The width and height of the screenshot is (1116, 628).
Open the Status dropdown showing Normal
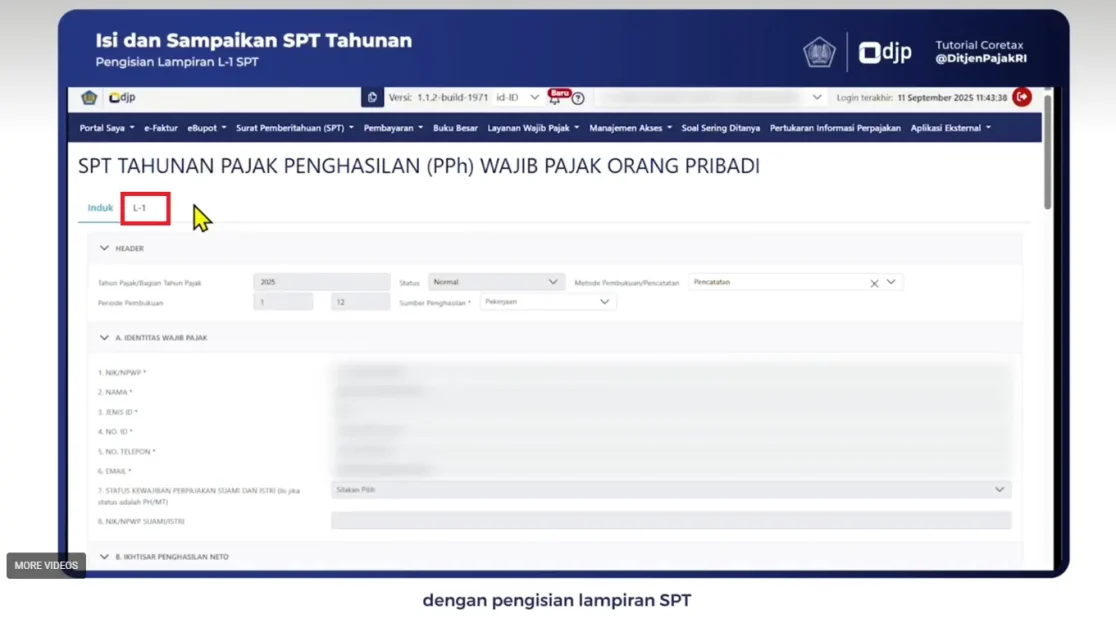(496, 282)
